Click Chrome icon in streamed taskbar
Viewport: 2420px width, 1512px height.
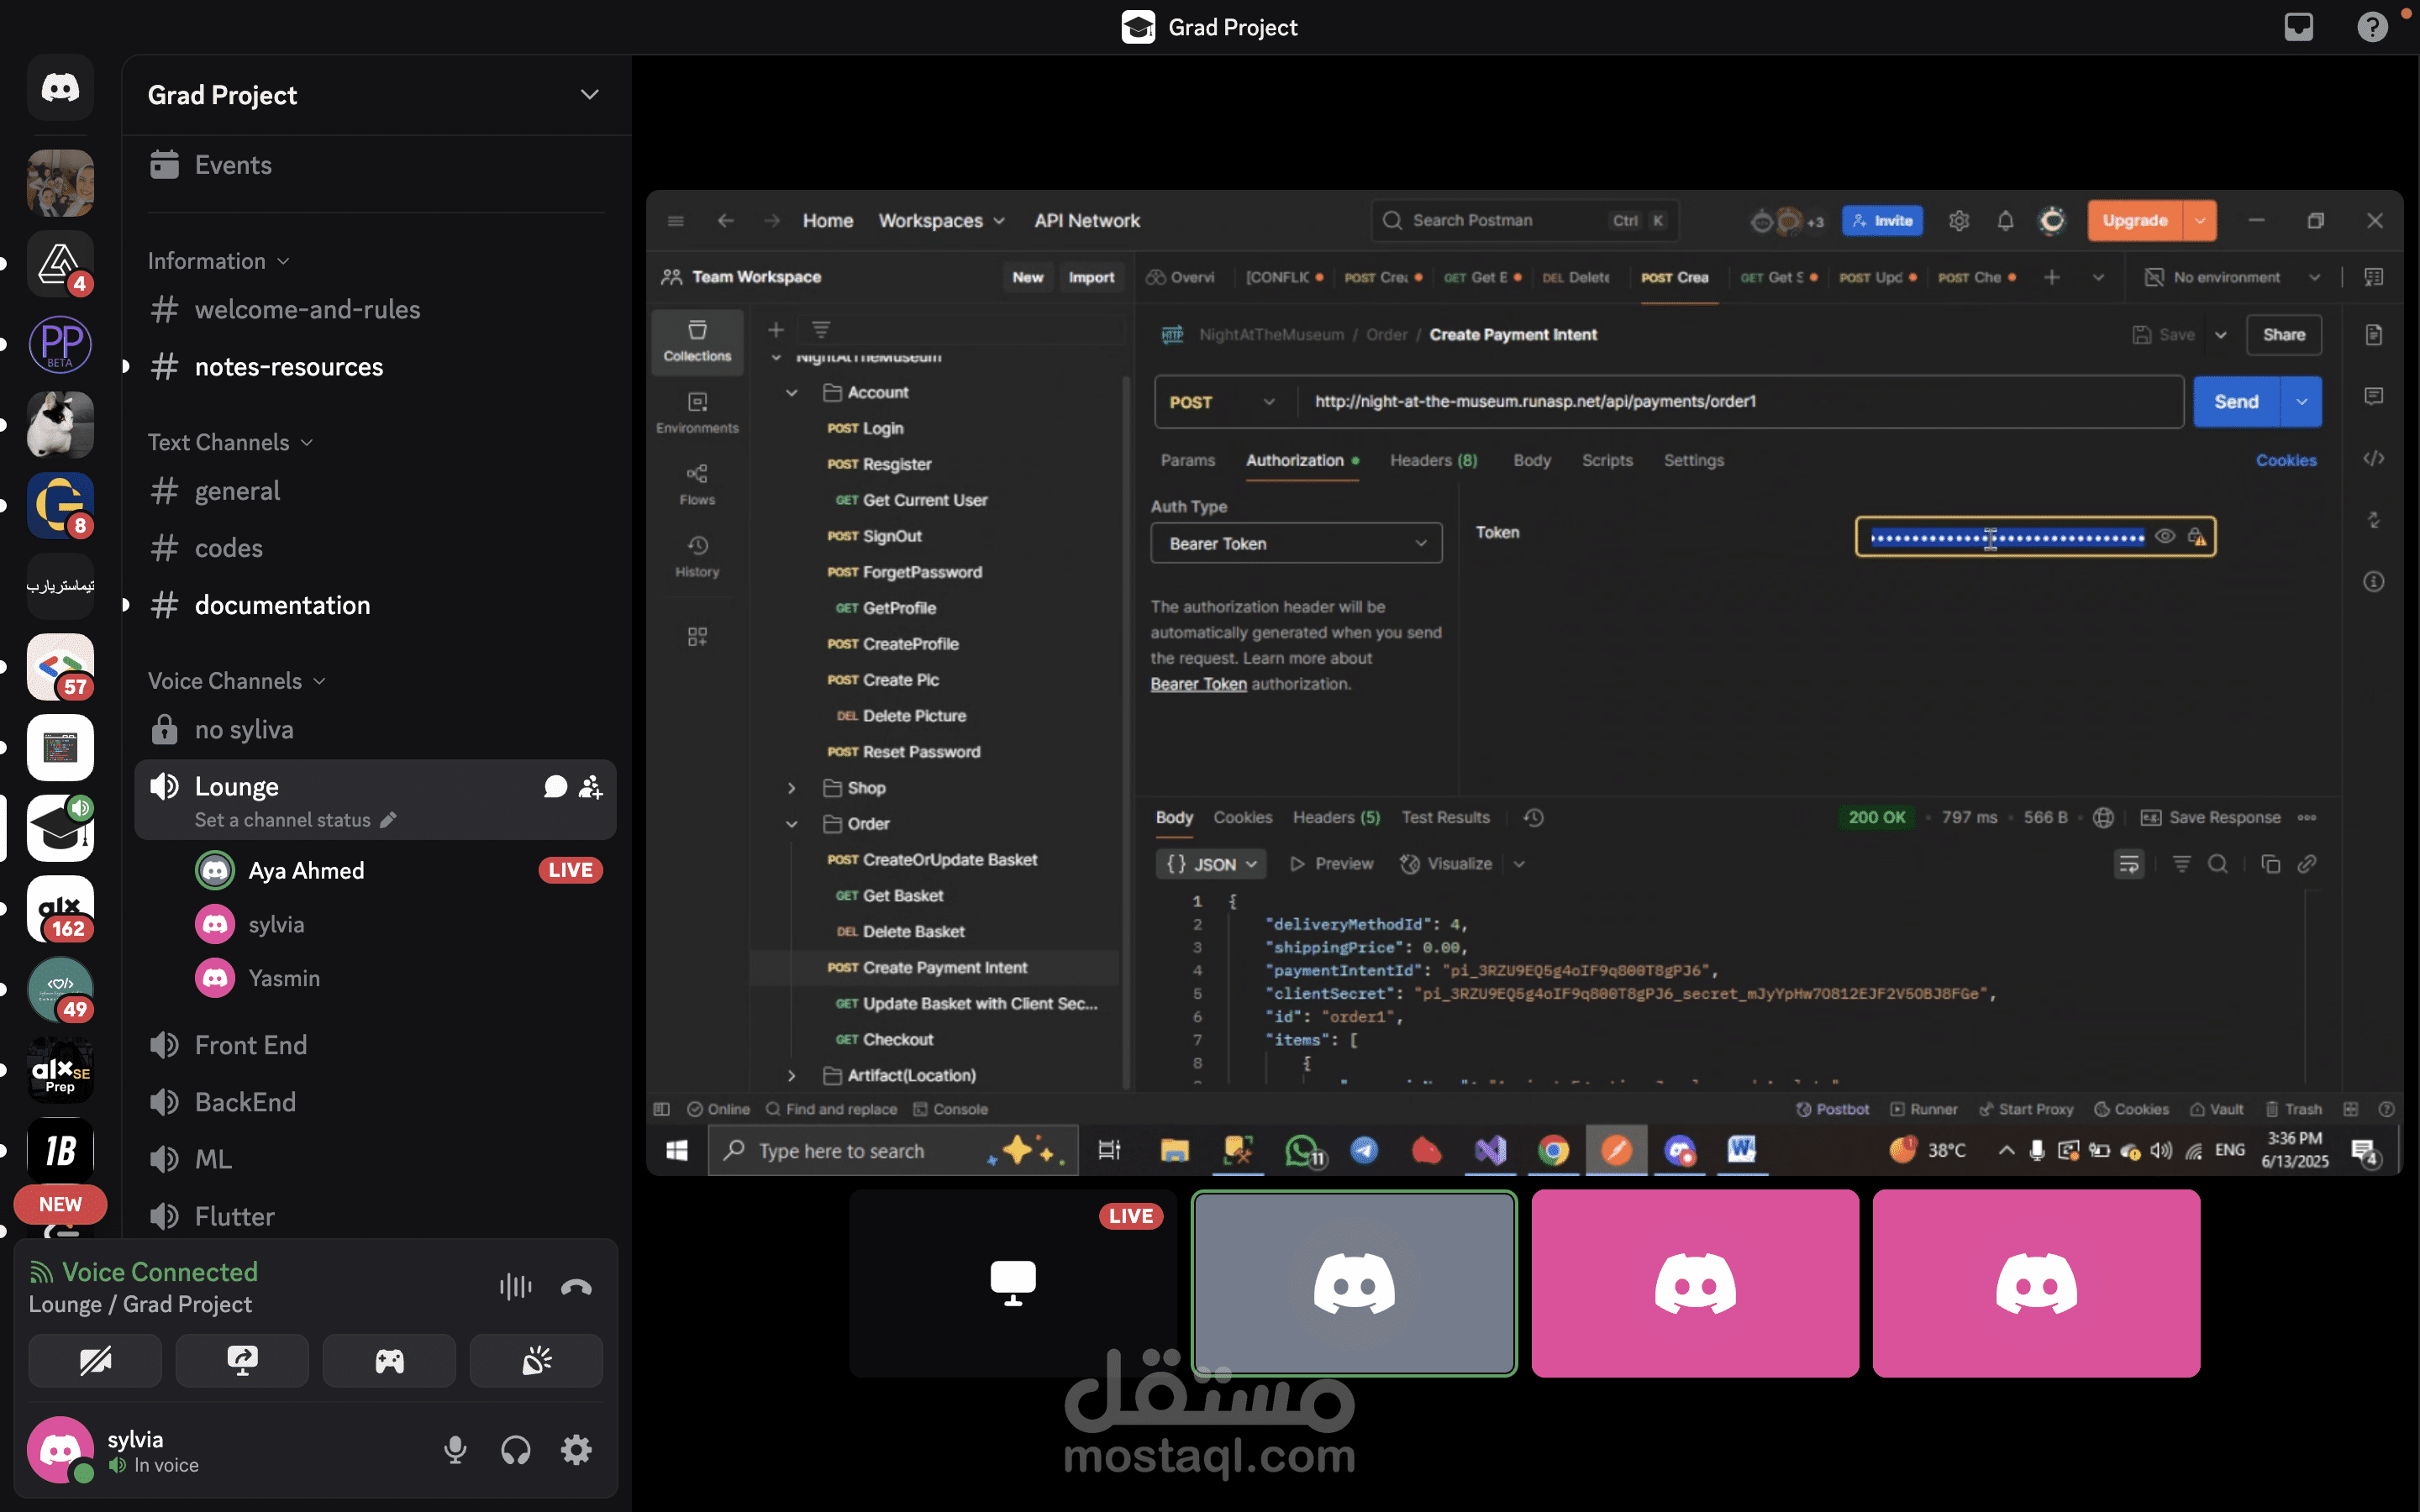1553,1150
